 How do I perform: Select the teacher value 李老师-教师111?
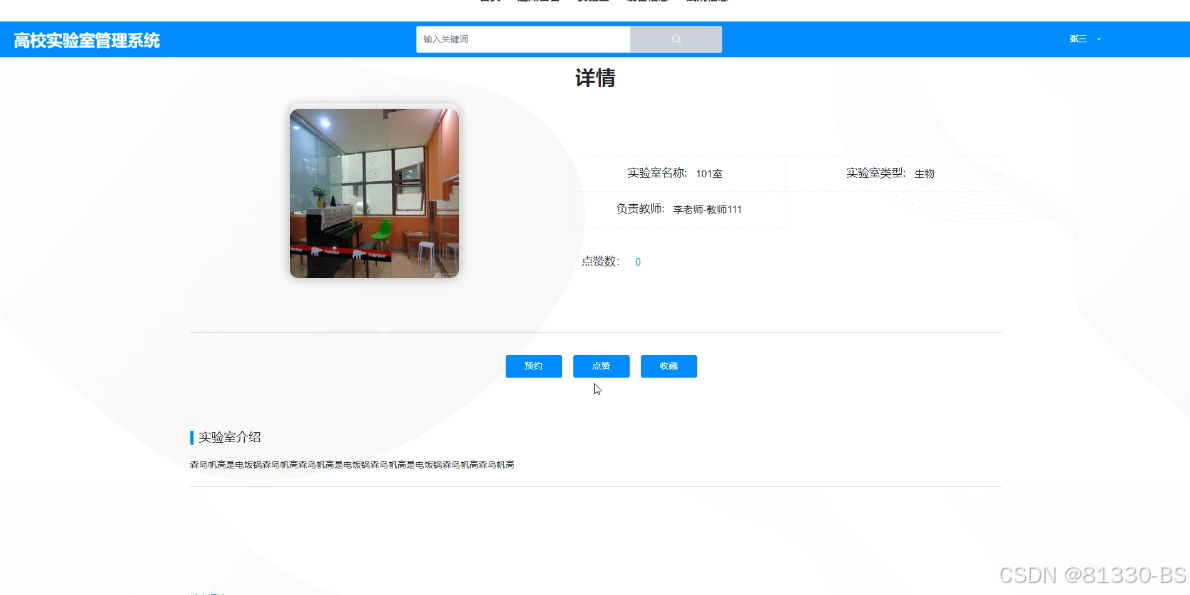(707, 209)
